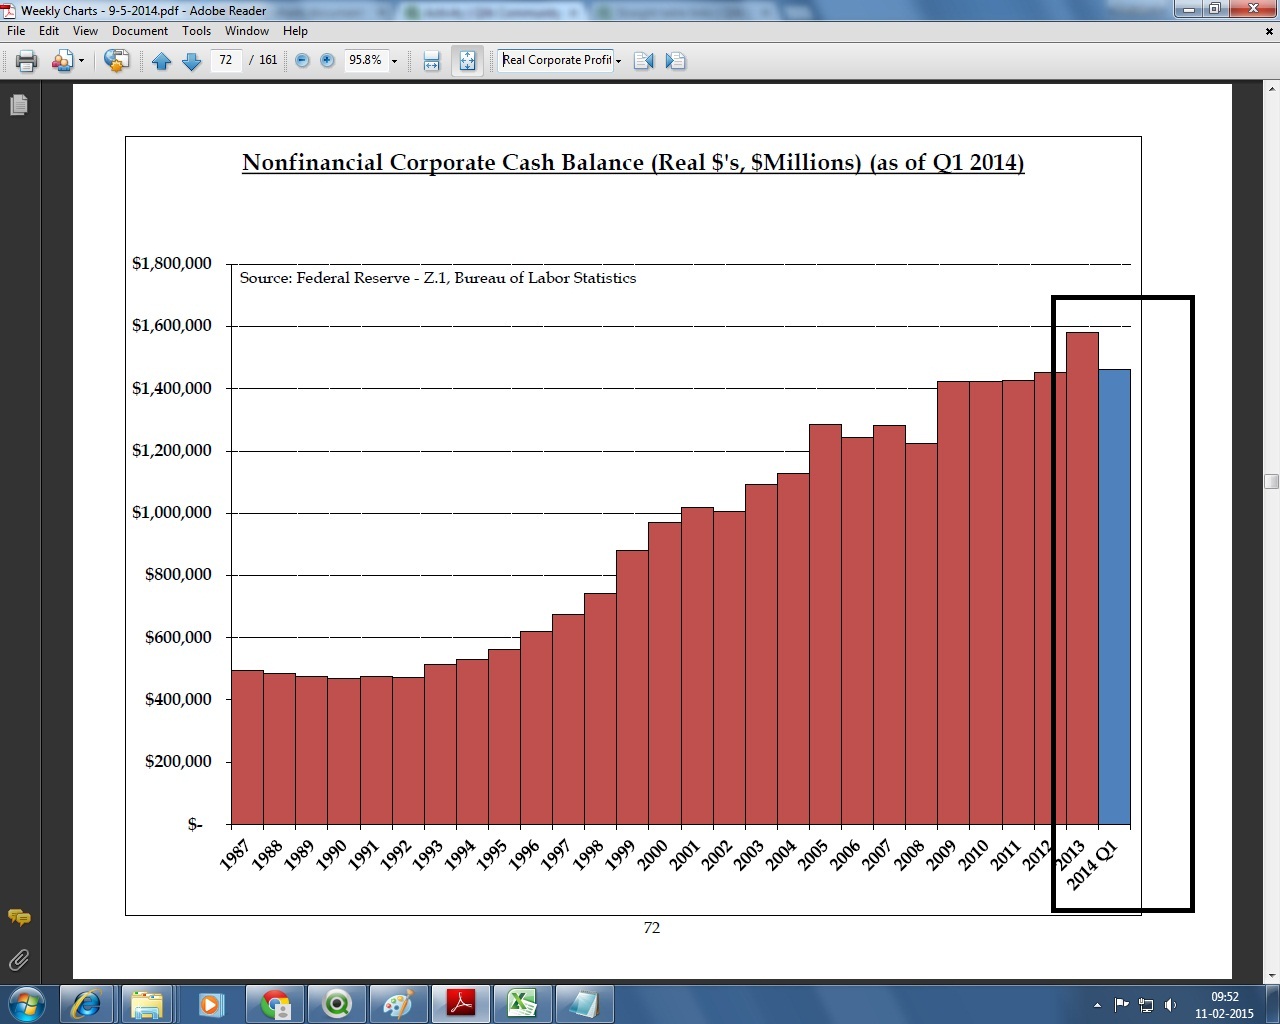Image resolution: width=1280 pixels, height=1024 pixels.
Task: Zoom in using the plus button
Action: tap(327, 61)
